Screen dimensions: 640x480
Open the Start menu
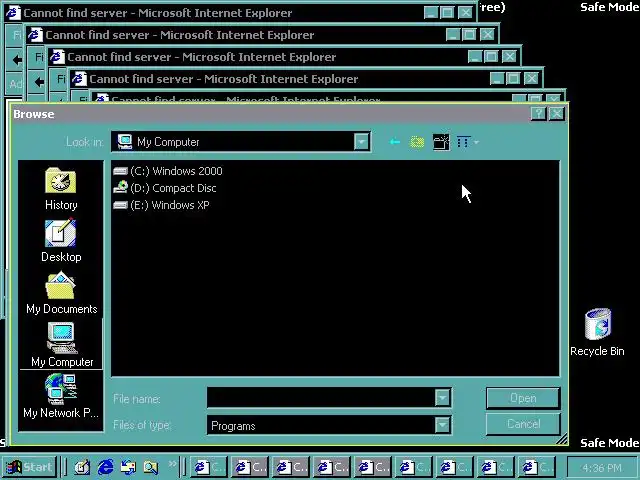(29, 467)
